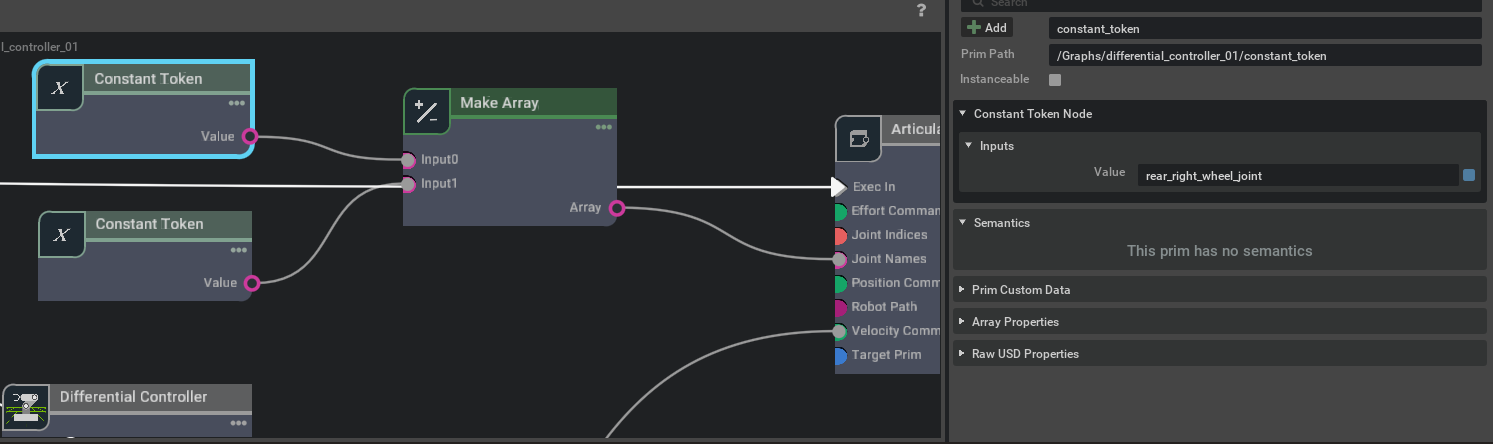Screen dimensions: 1493x444
Task: Click the Value field rear_right_wheel_joint
Action: click(1297, 175)
